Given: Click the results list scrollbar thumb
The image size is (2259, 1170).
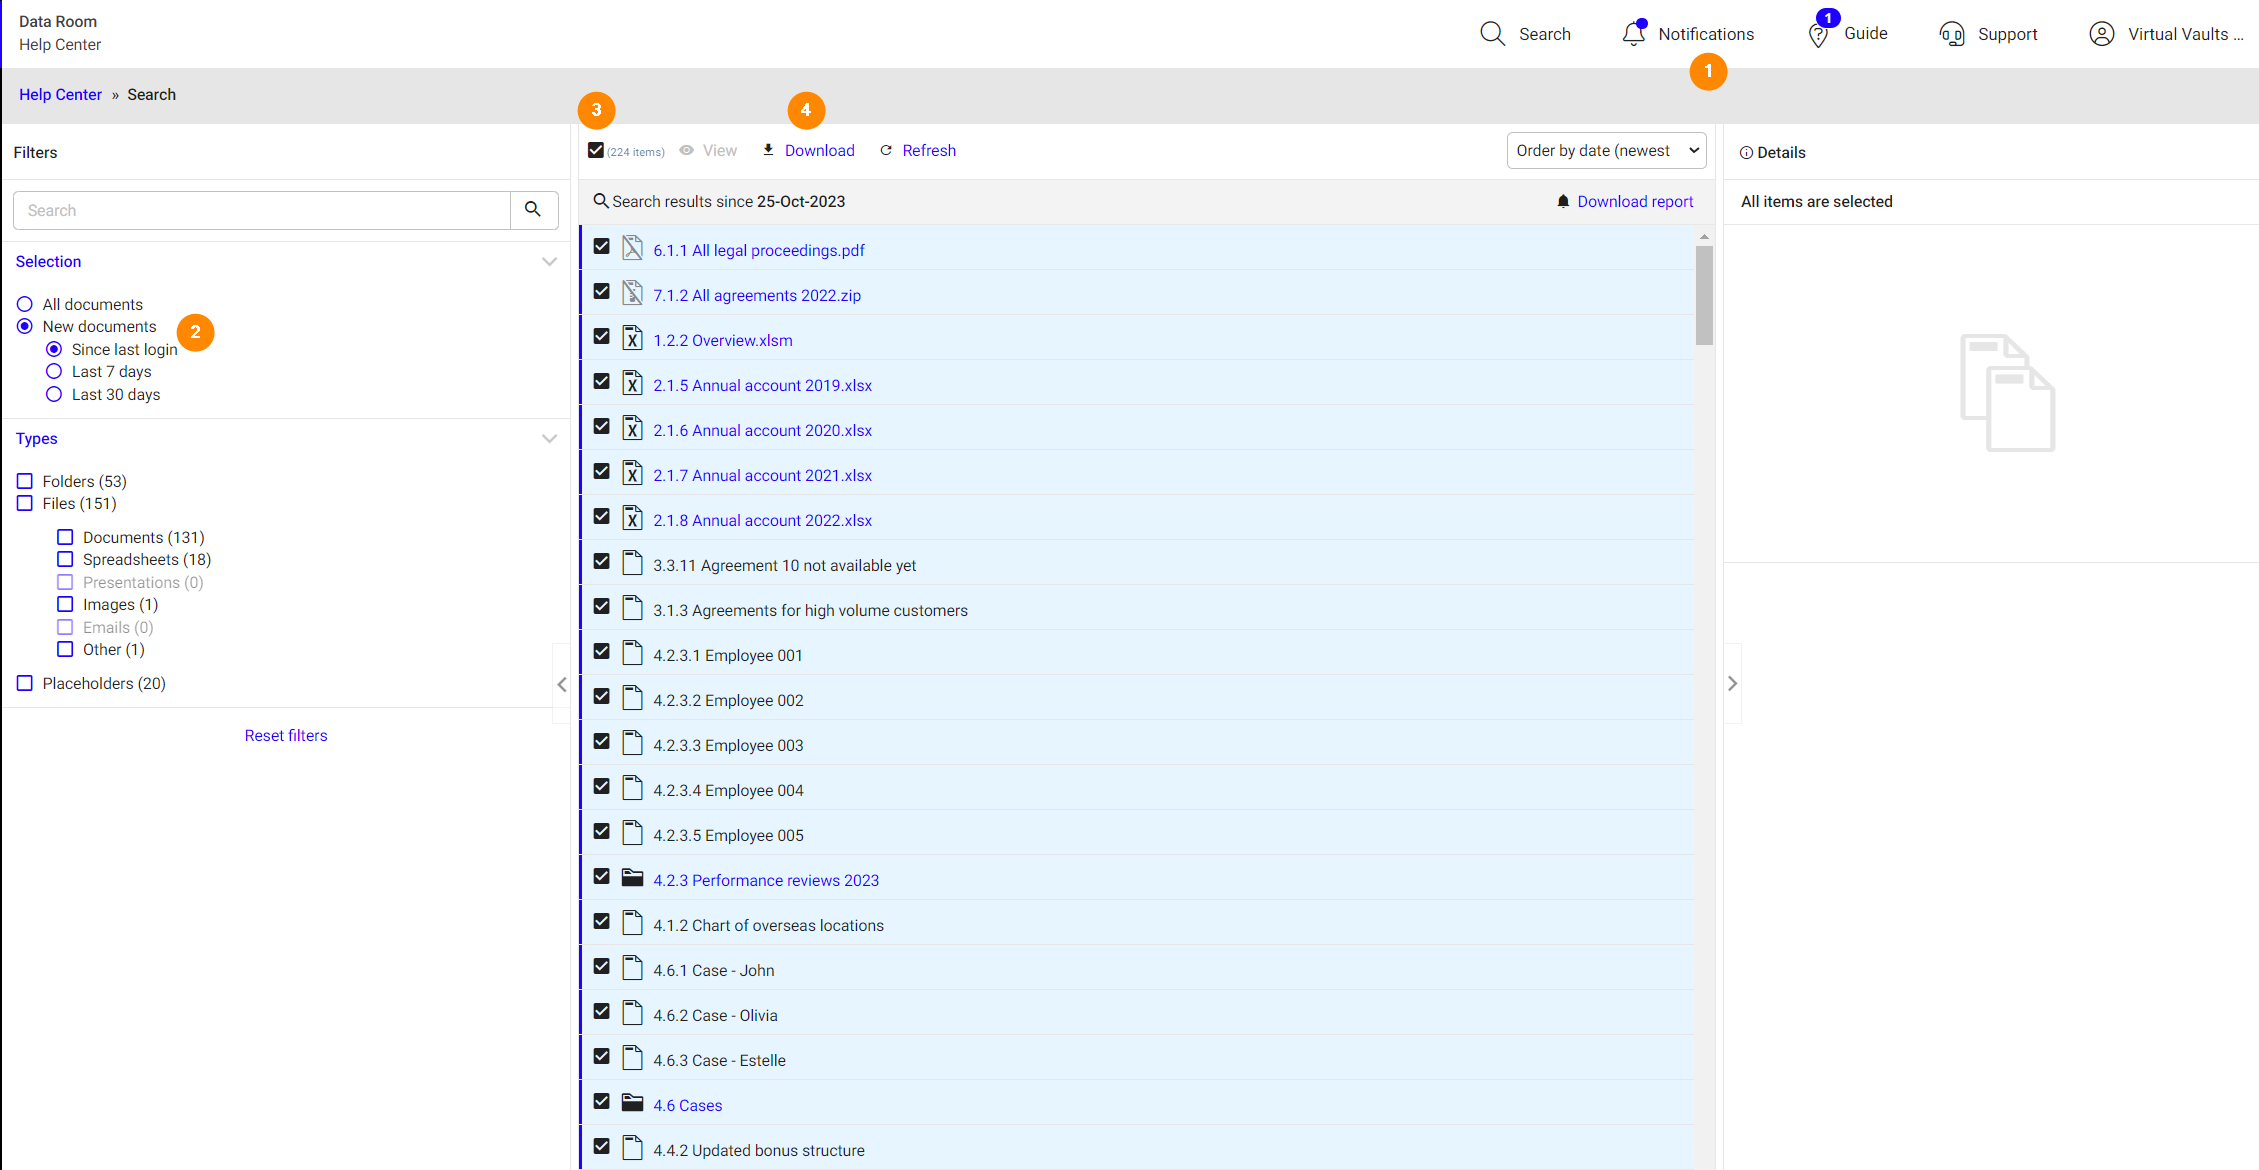Looking at the screenshot, I should (x=1704, y=295).
